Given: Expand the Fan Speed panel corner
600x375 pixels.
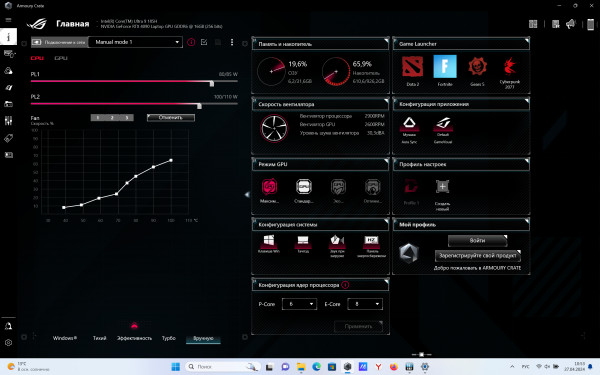Looking at the screenshot, I should tap(386, 100).
